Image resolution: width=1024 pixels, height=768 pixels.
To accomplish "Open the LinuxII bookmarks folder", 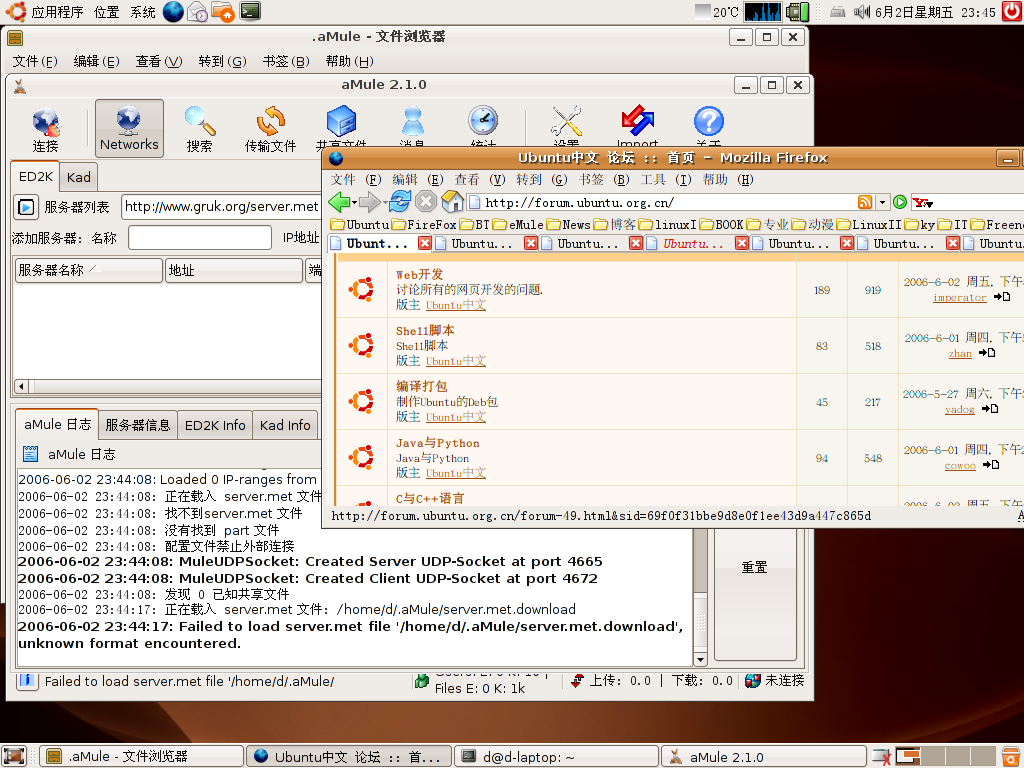I will click(x=869, y=225).
